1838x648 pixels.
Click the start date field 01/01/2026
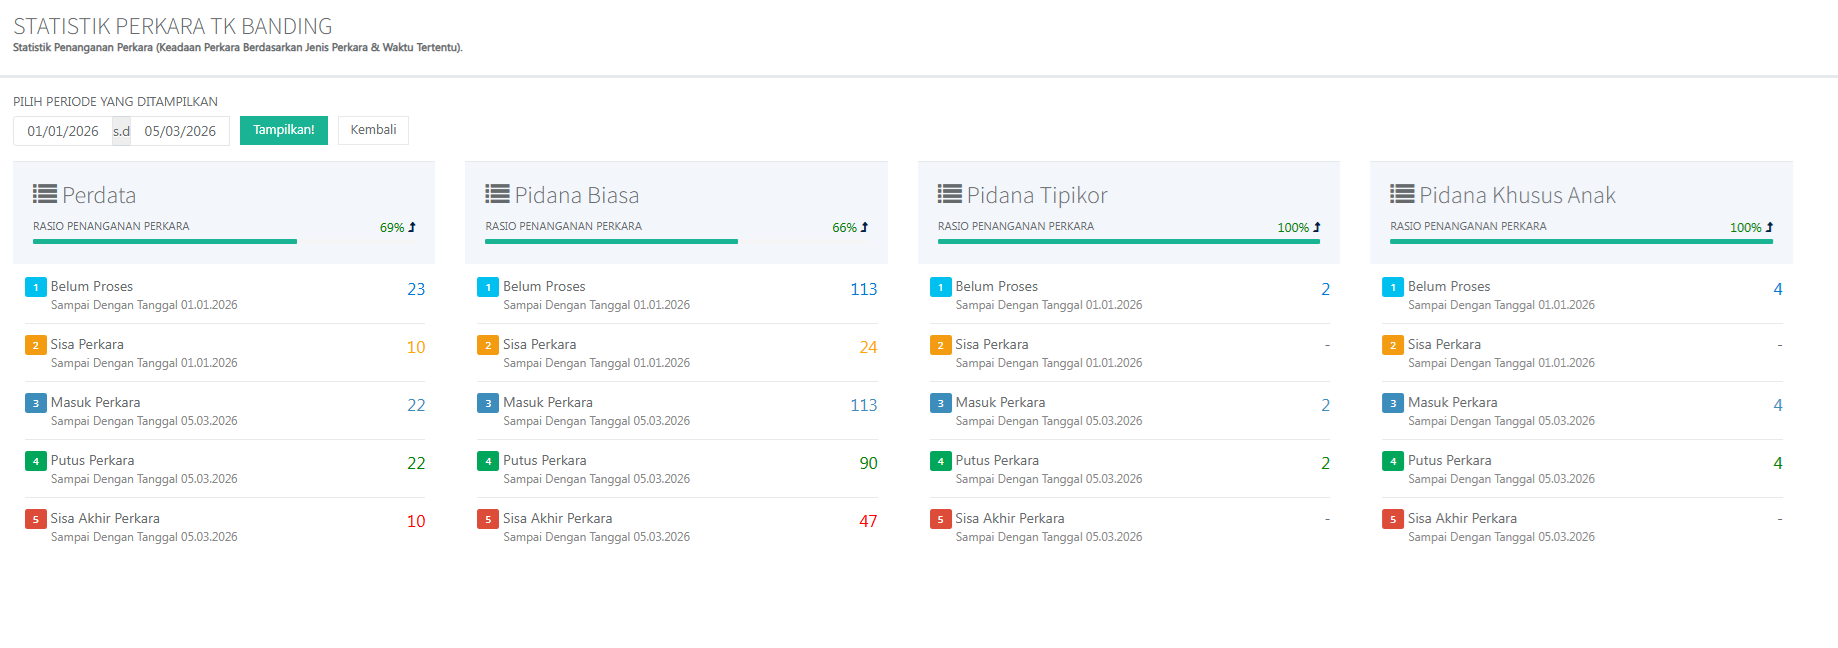click(x=63, y=131)
